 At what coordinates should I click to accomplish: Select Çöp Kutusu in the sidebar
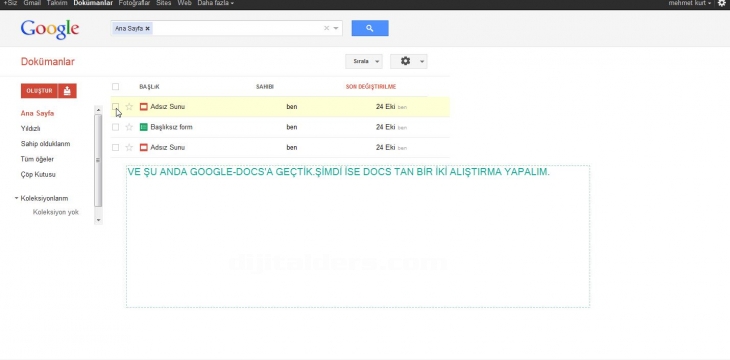pos(38,175)
